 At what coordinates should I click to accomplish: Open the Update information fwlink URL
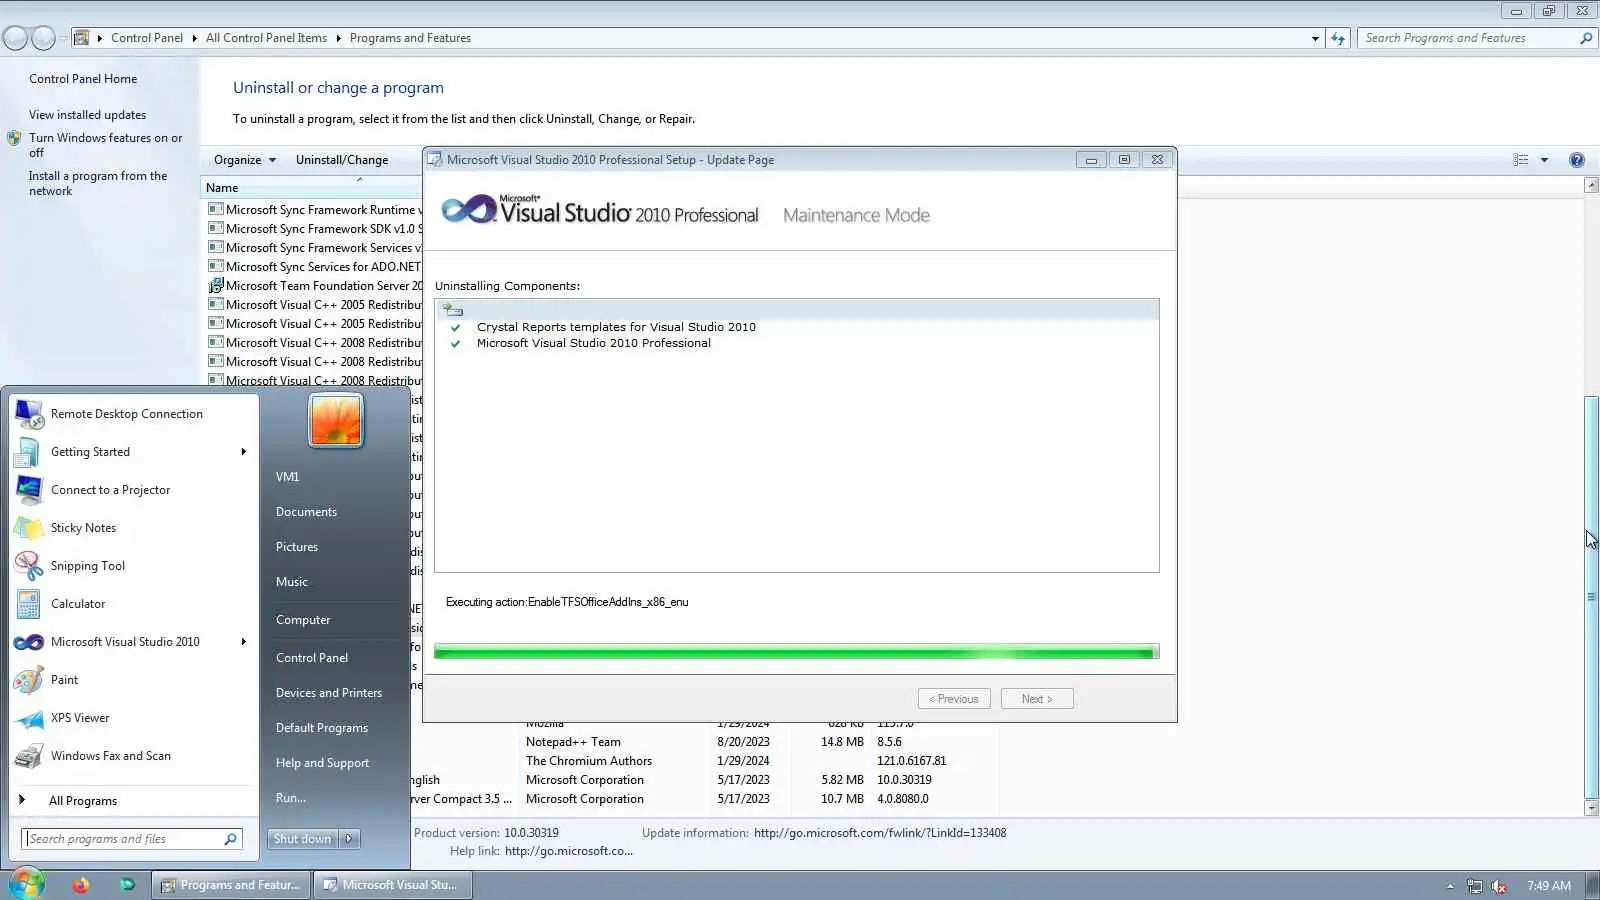click(x=880, y=833)
